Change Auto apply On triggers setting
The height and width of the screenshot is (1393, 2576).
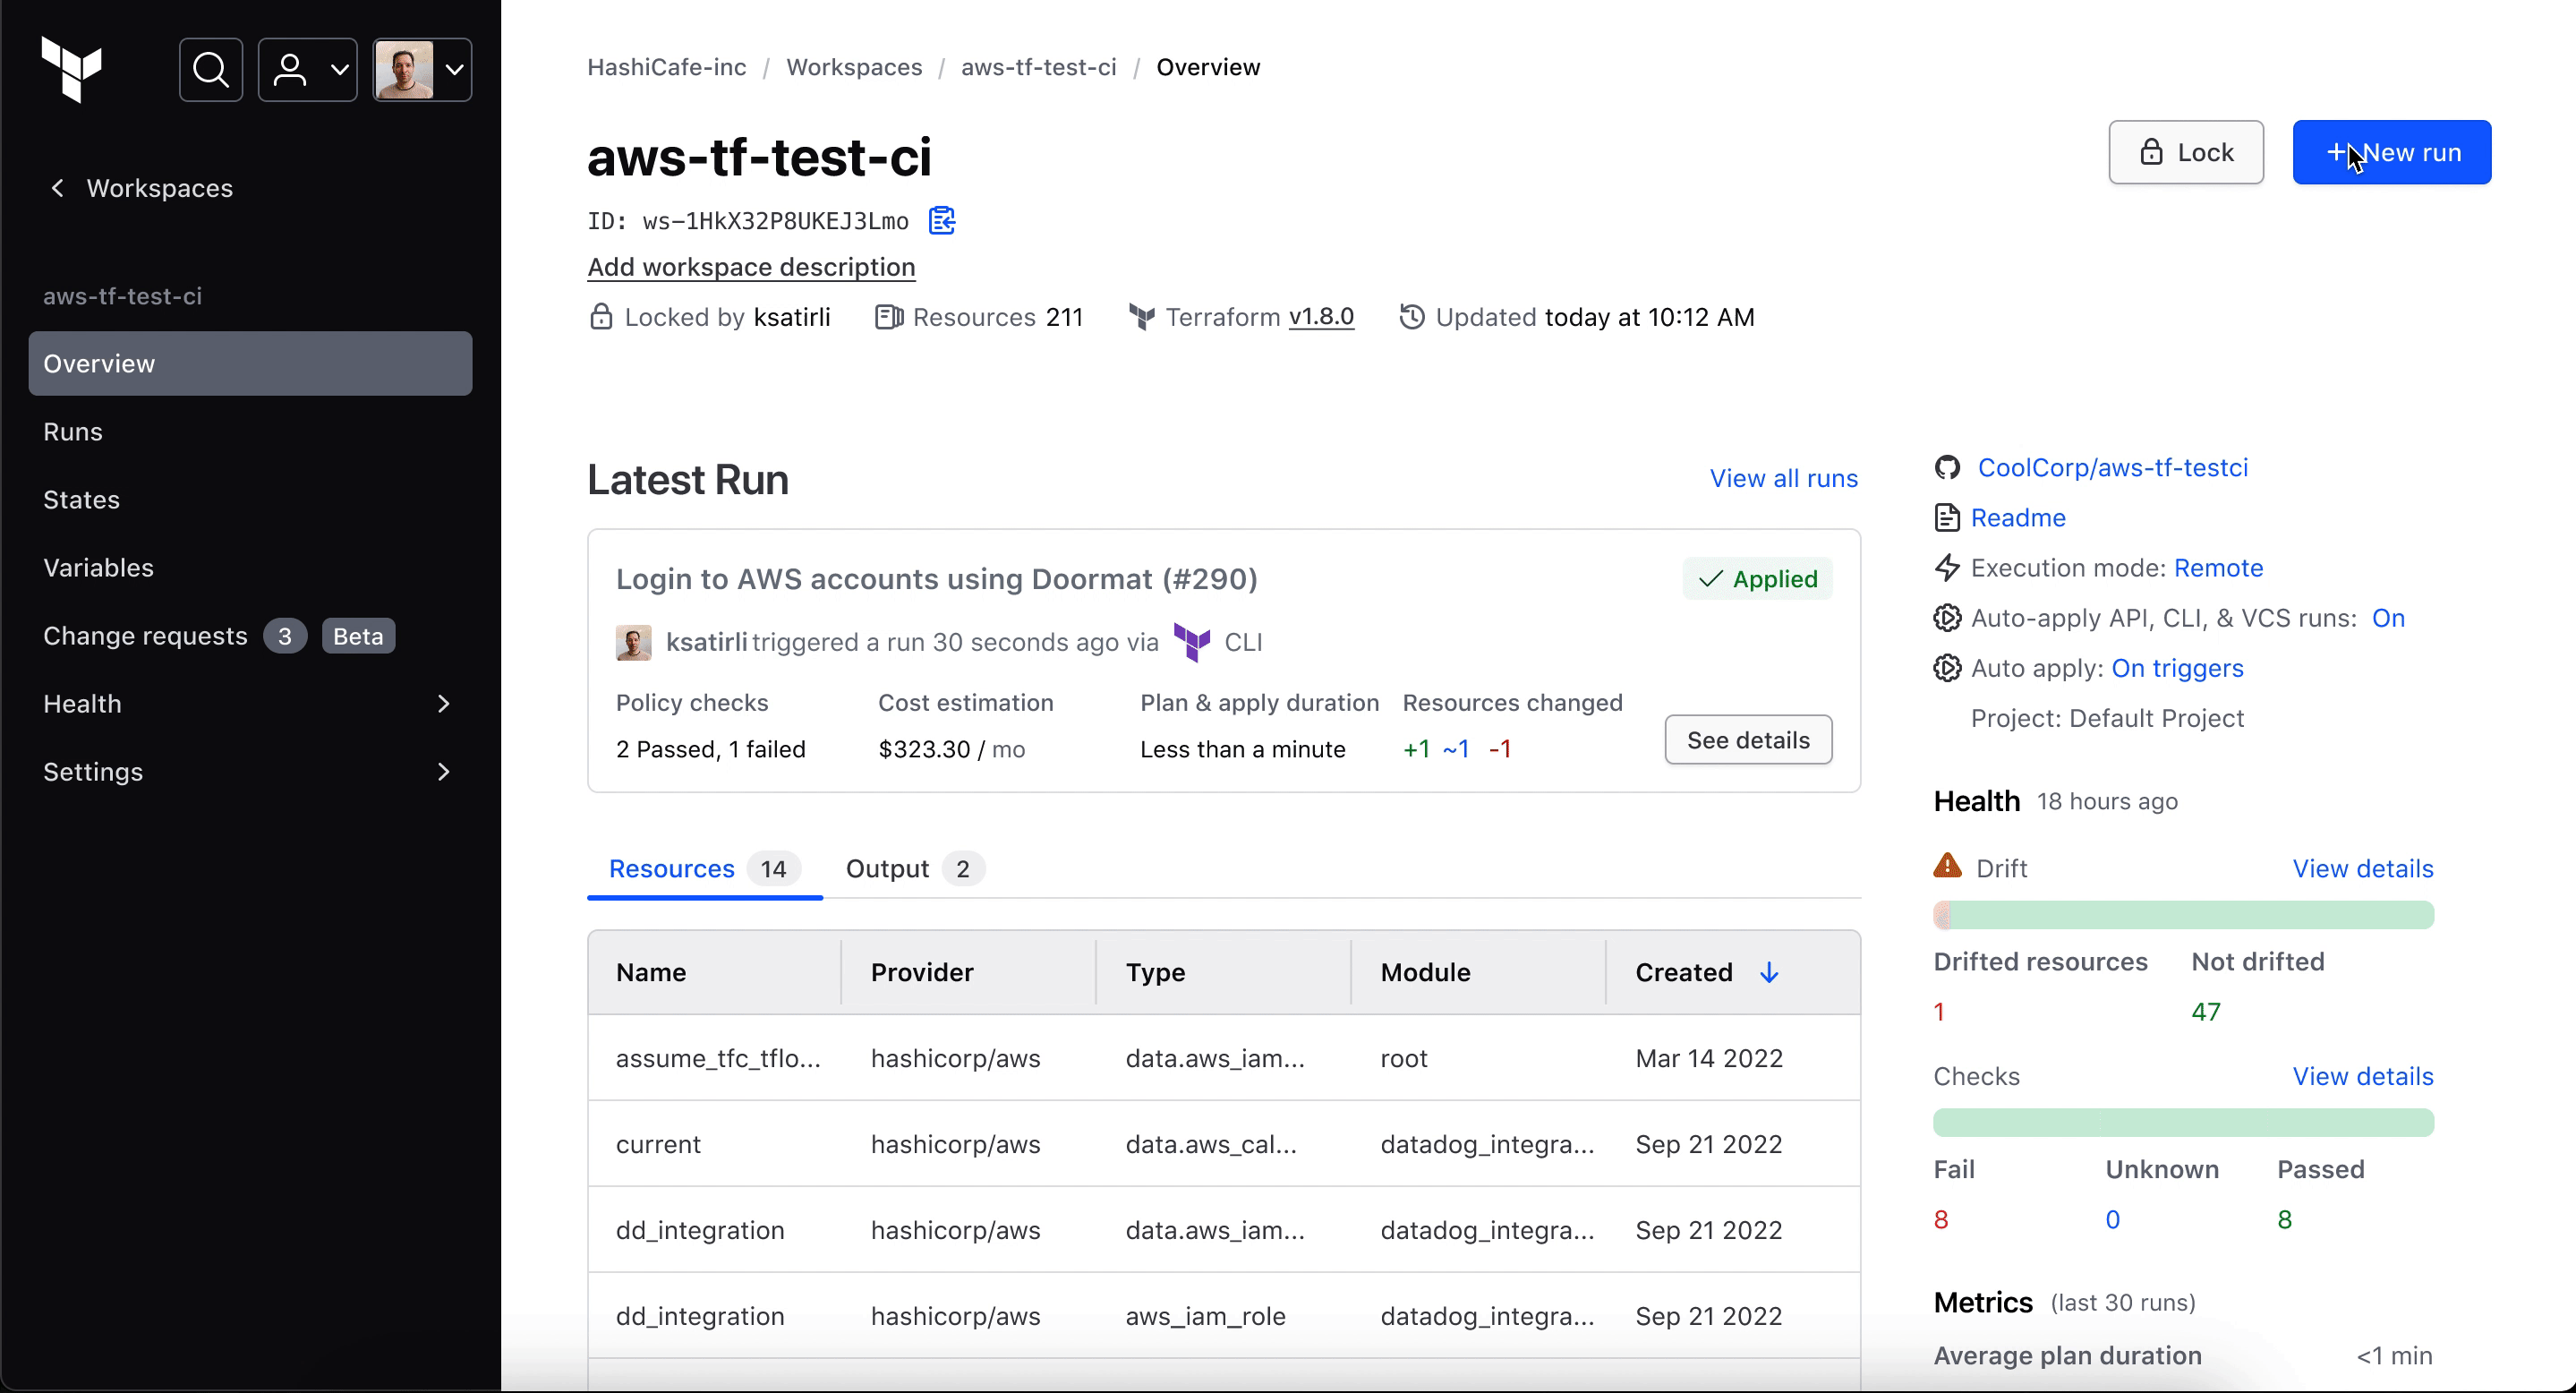[2177, 668]
